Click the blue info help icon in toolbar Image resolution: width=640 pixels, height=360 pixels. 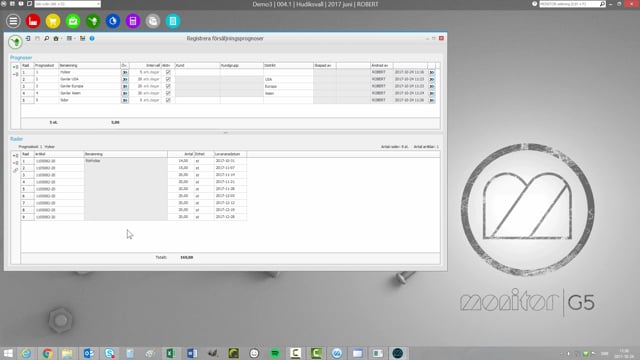(92, 38)
